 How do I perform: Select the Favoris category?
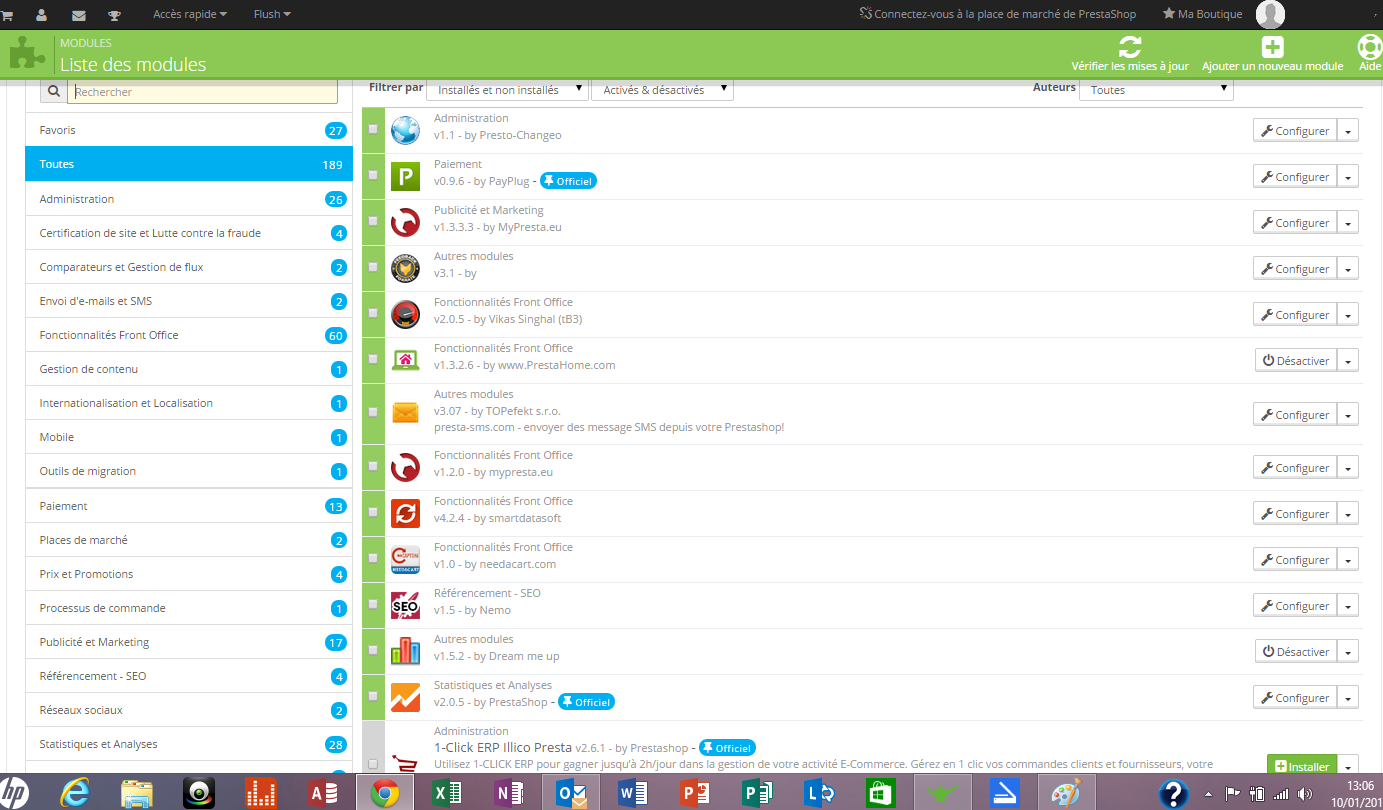(x=188, y=130)
